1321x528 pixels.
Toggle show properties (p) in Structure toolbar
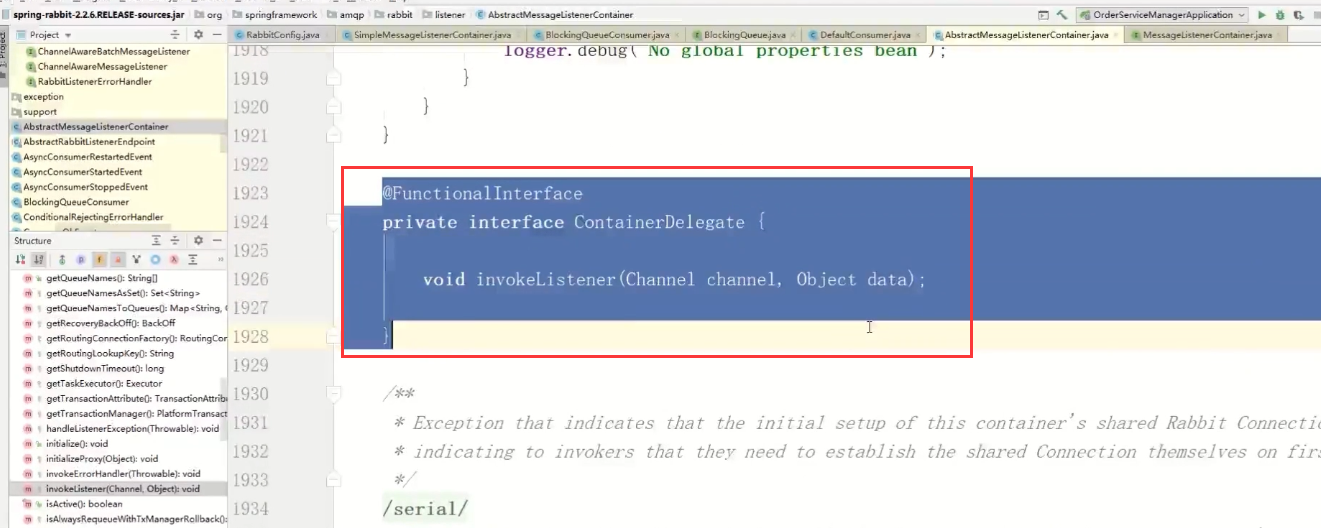tap(82, 260)
